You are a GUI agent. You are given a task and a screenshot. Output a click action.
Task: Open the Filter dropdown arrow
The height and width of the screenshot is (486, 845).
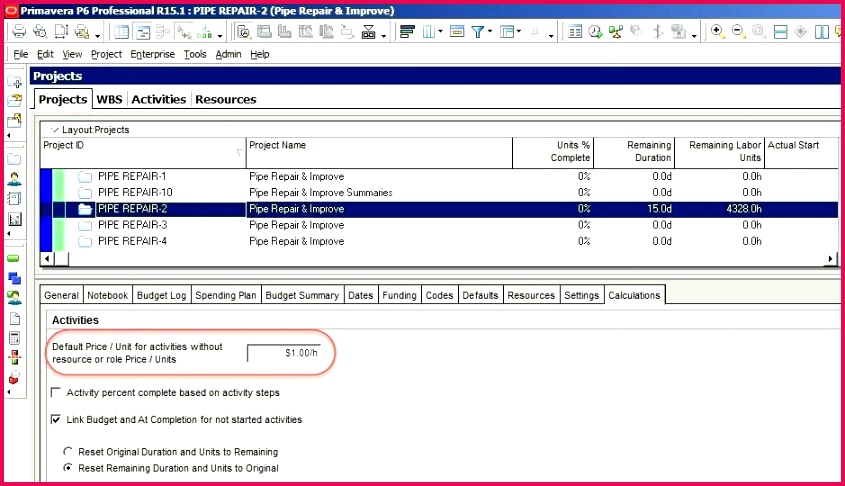pos(490,32)
